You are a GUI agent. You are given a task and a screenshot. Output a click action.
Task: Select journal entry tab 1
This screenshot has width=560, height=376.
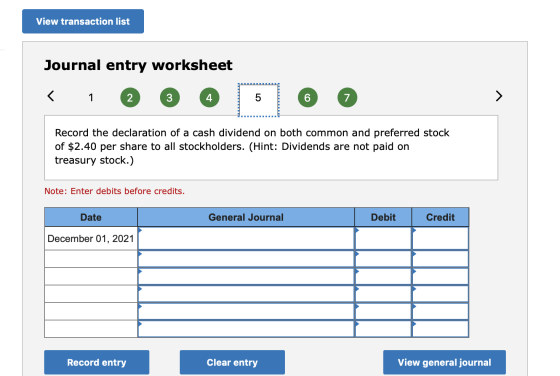(91, 97)
